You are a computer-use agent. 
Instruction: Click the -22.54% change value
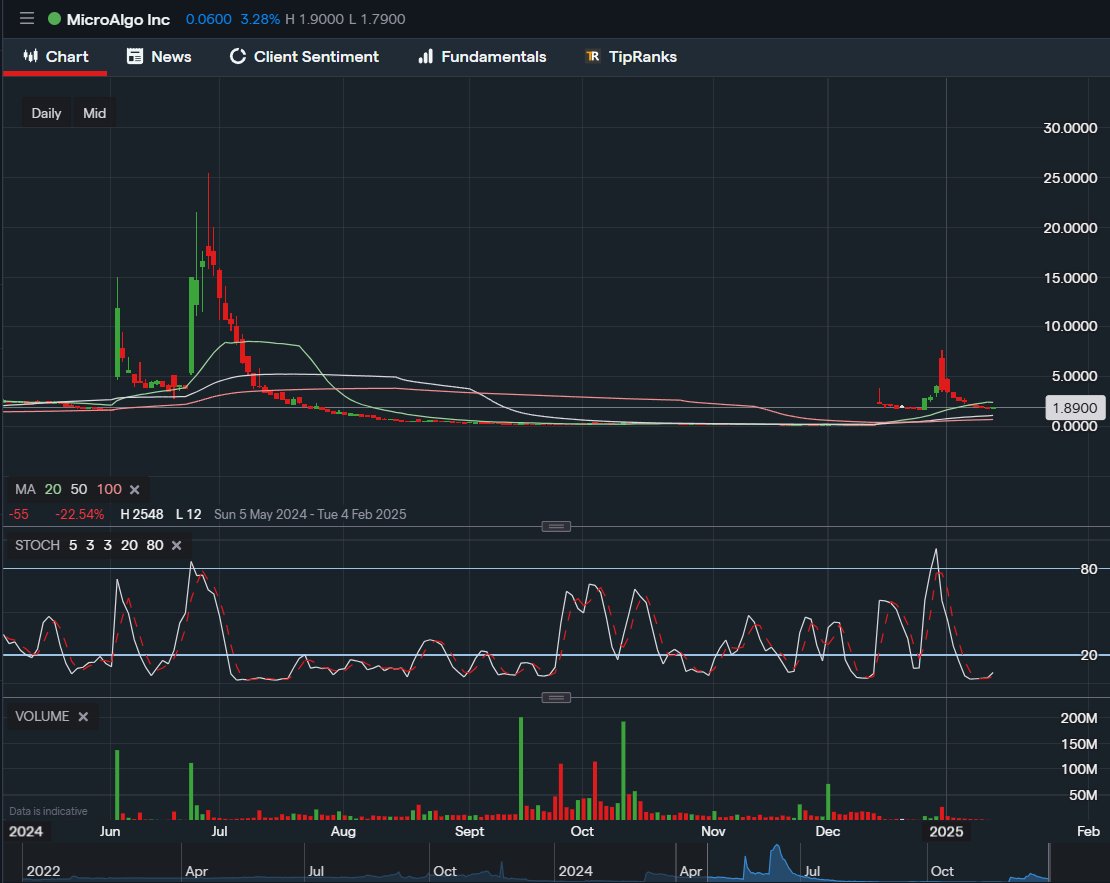[80, 514]
